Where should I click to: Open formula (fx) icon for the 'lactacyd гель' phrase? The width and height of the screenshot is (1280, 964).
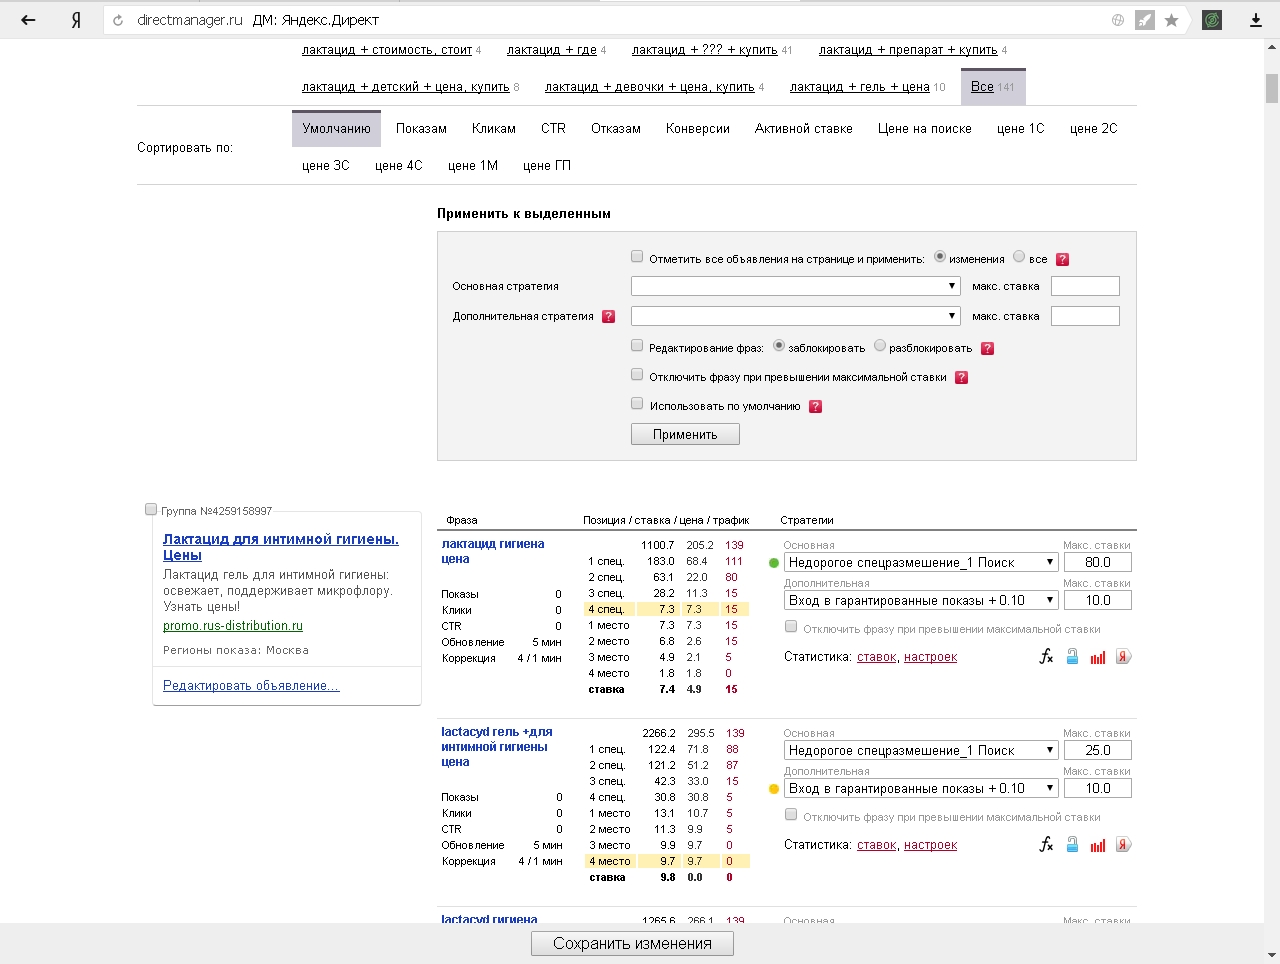click(1046, 845)
